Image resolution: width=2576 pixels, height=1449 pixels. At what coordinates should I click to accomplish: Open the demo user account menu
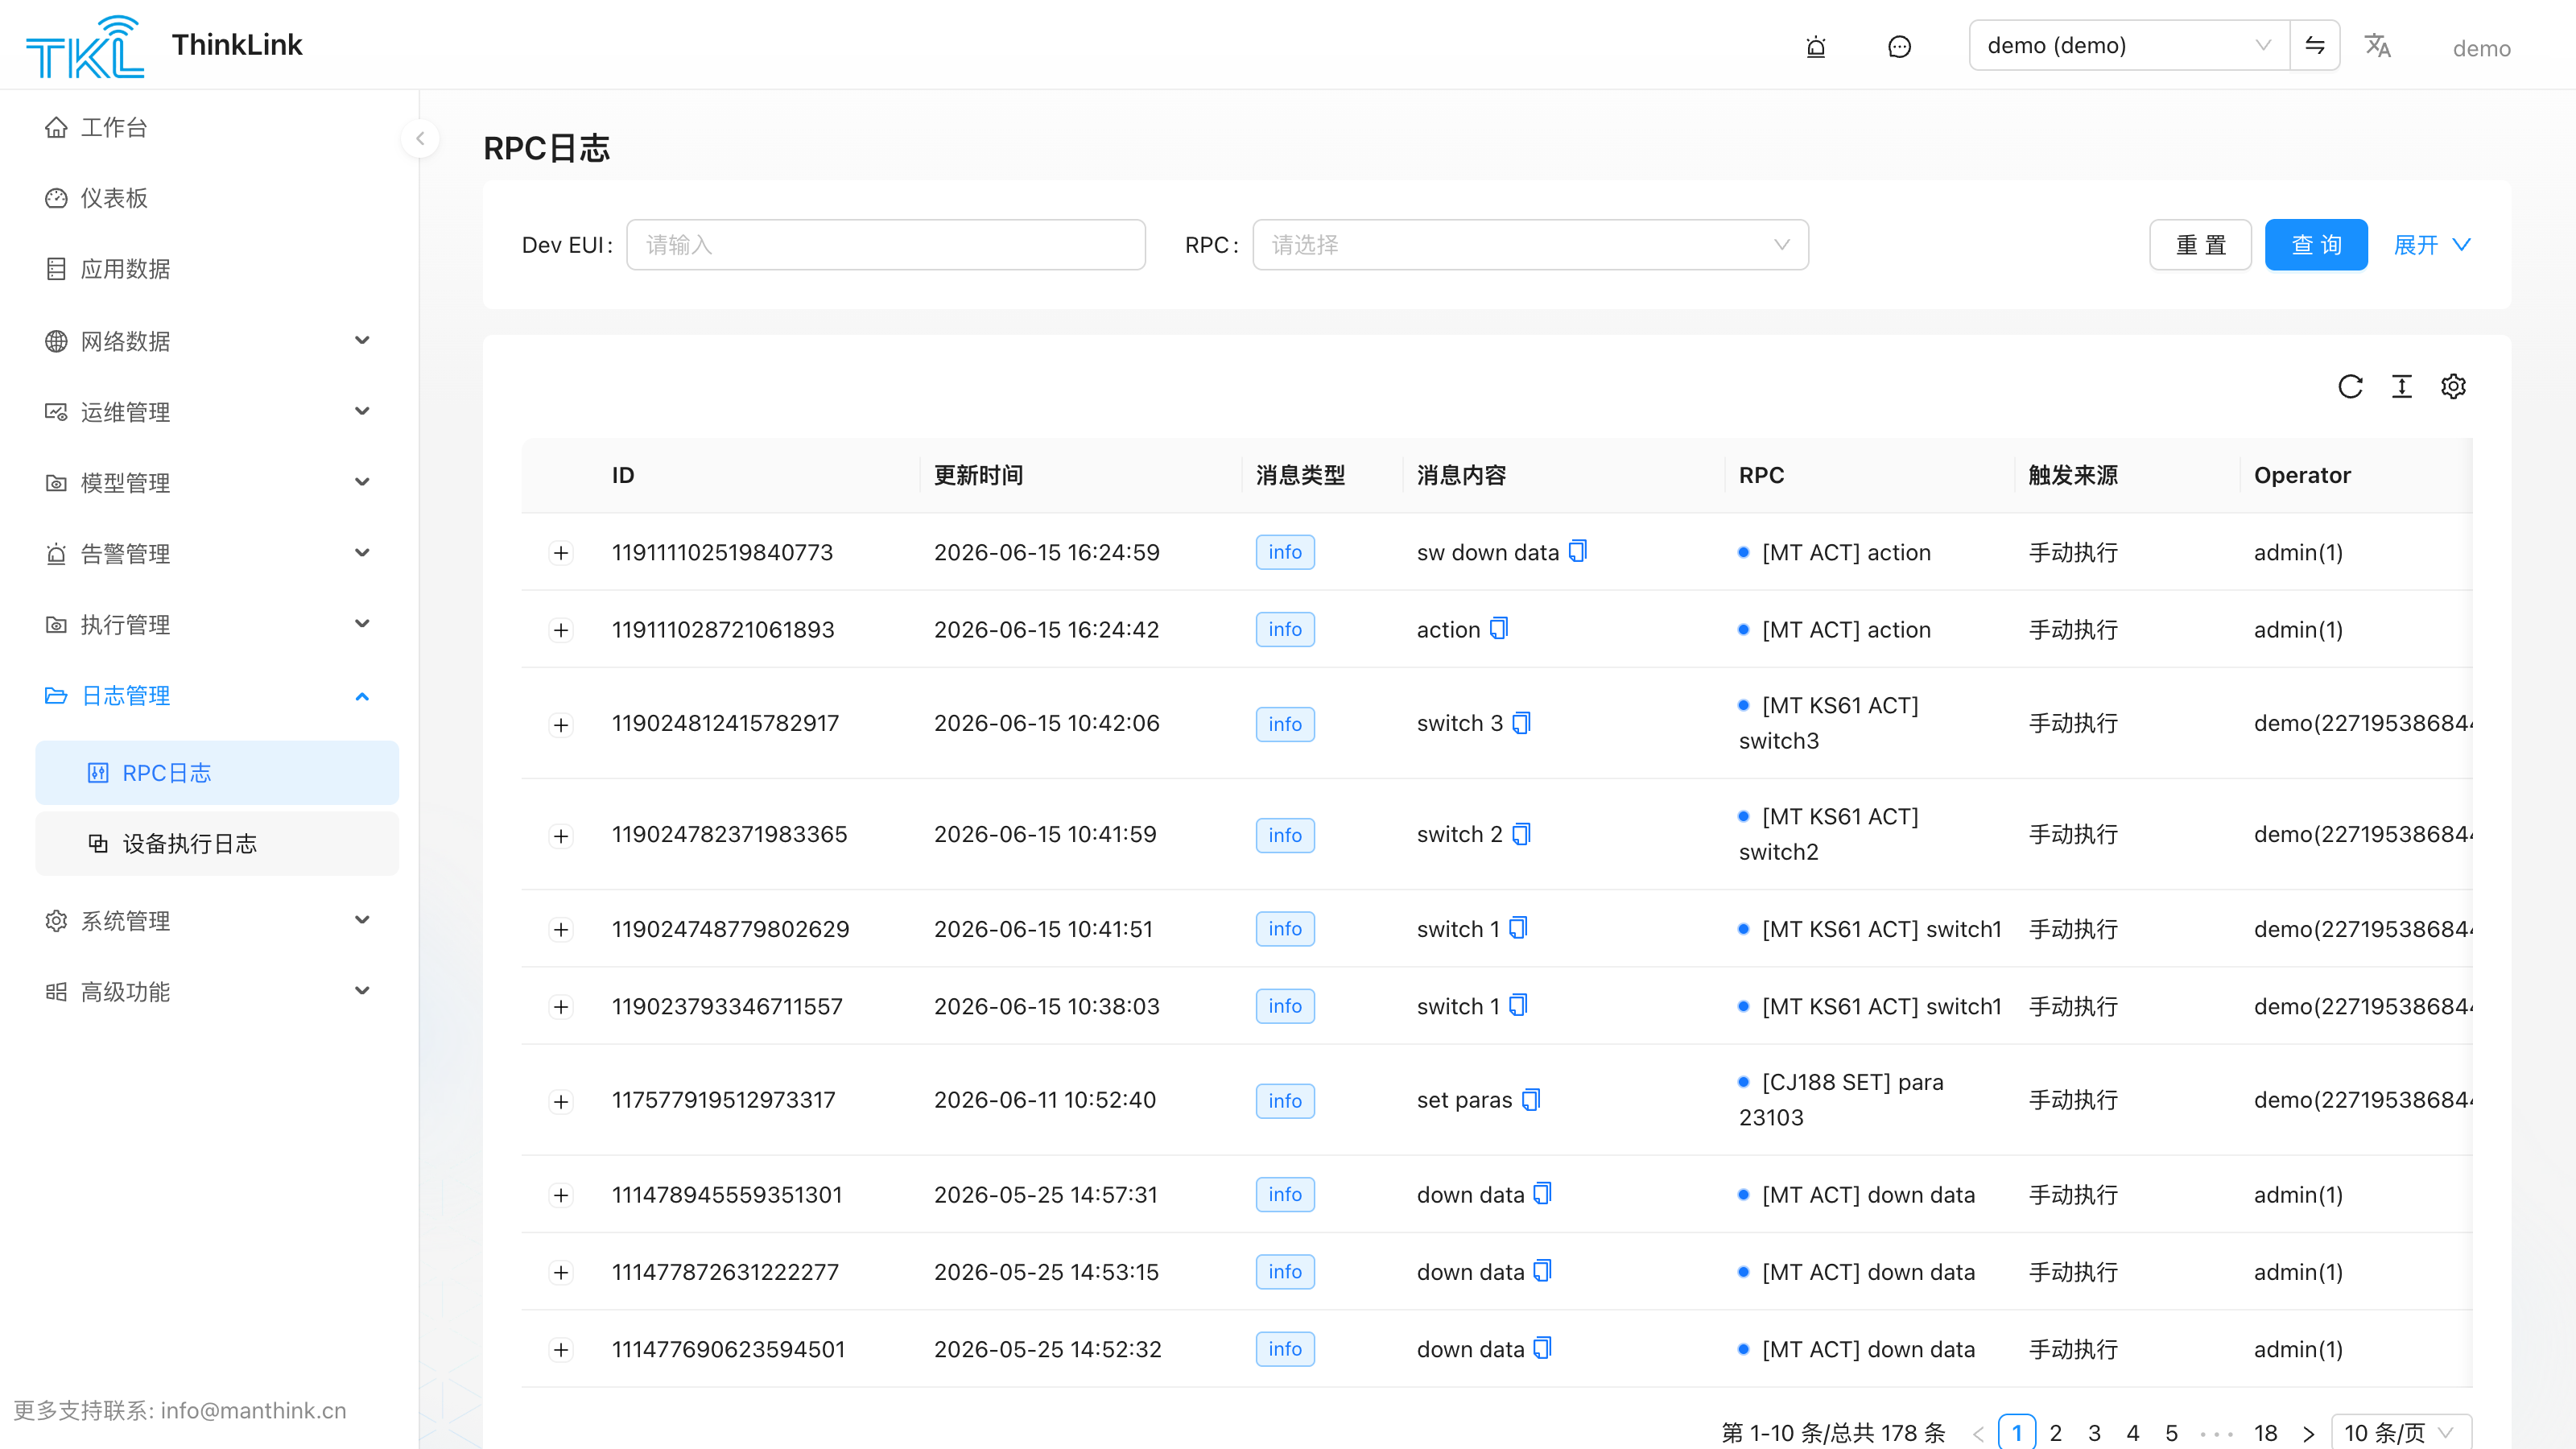(2481, 48)
